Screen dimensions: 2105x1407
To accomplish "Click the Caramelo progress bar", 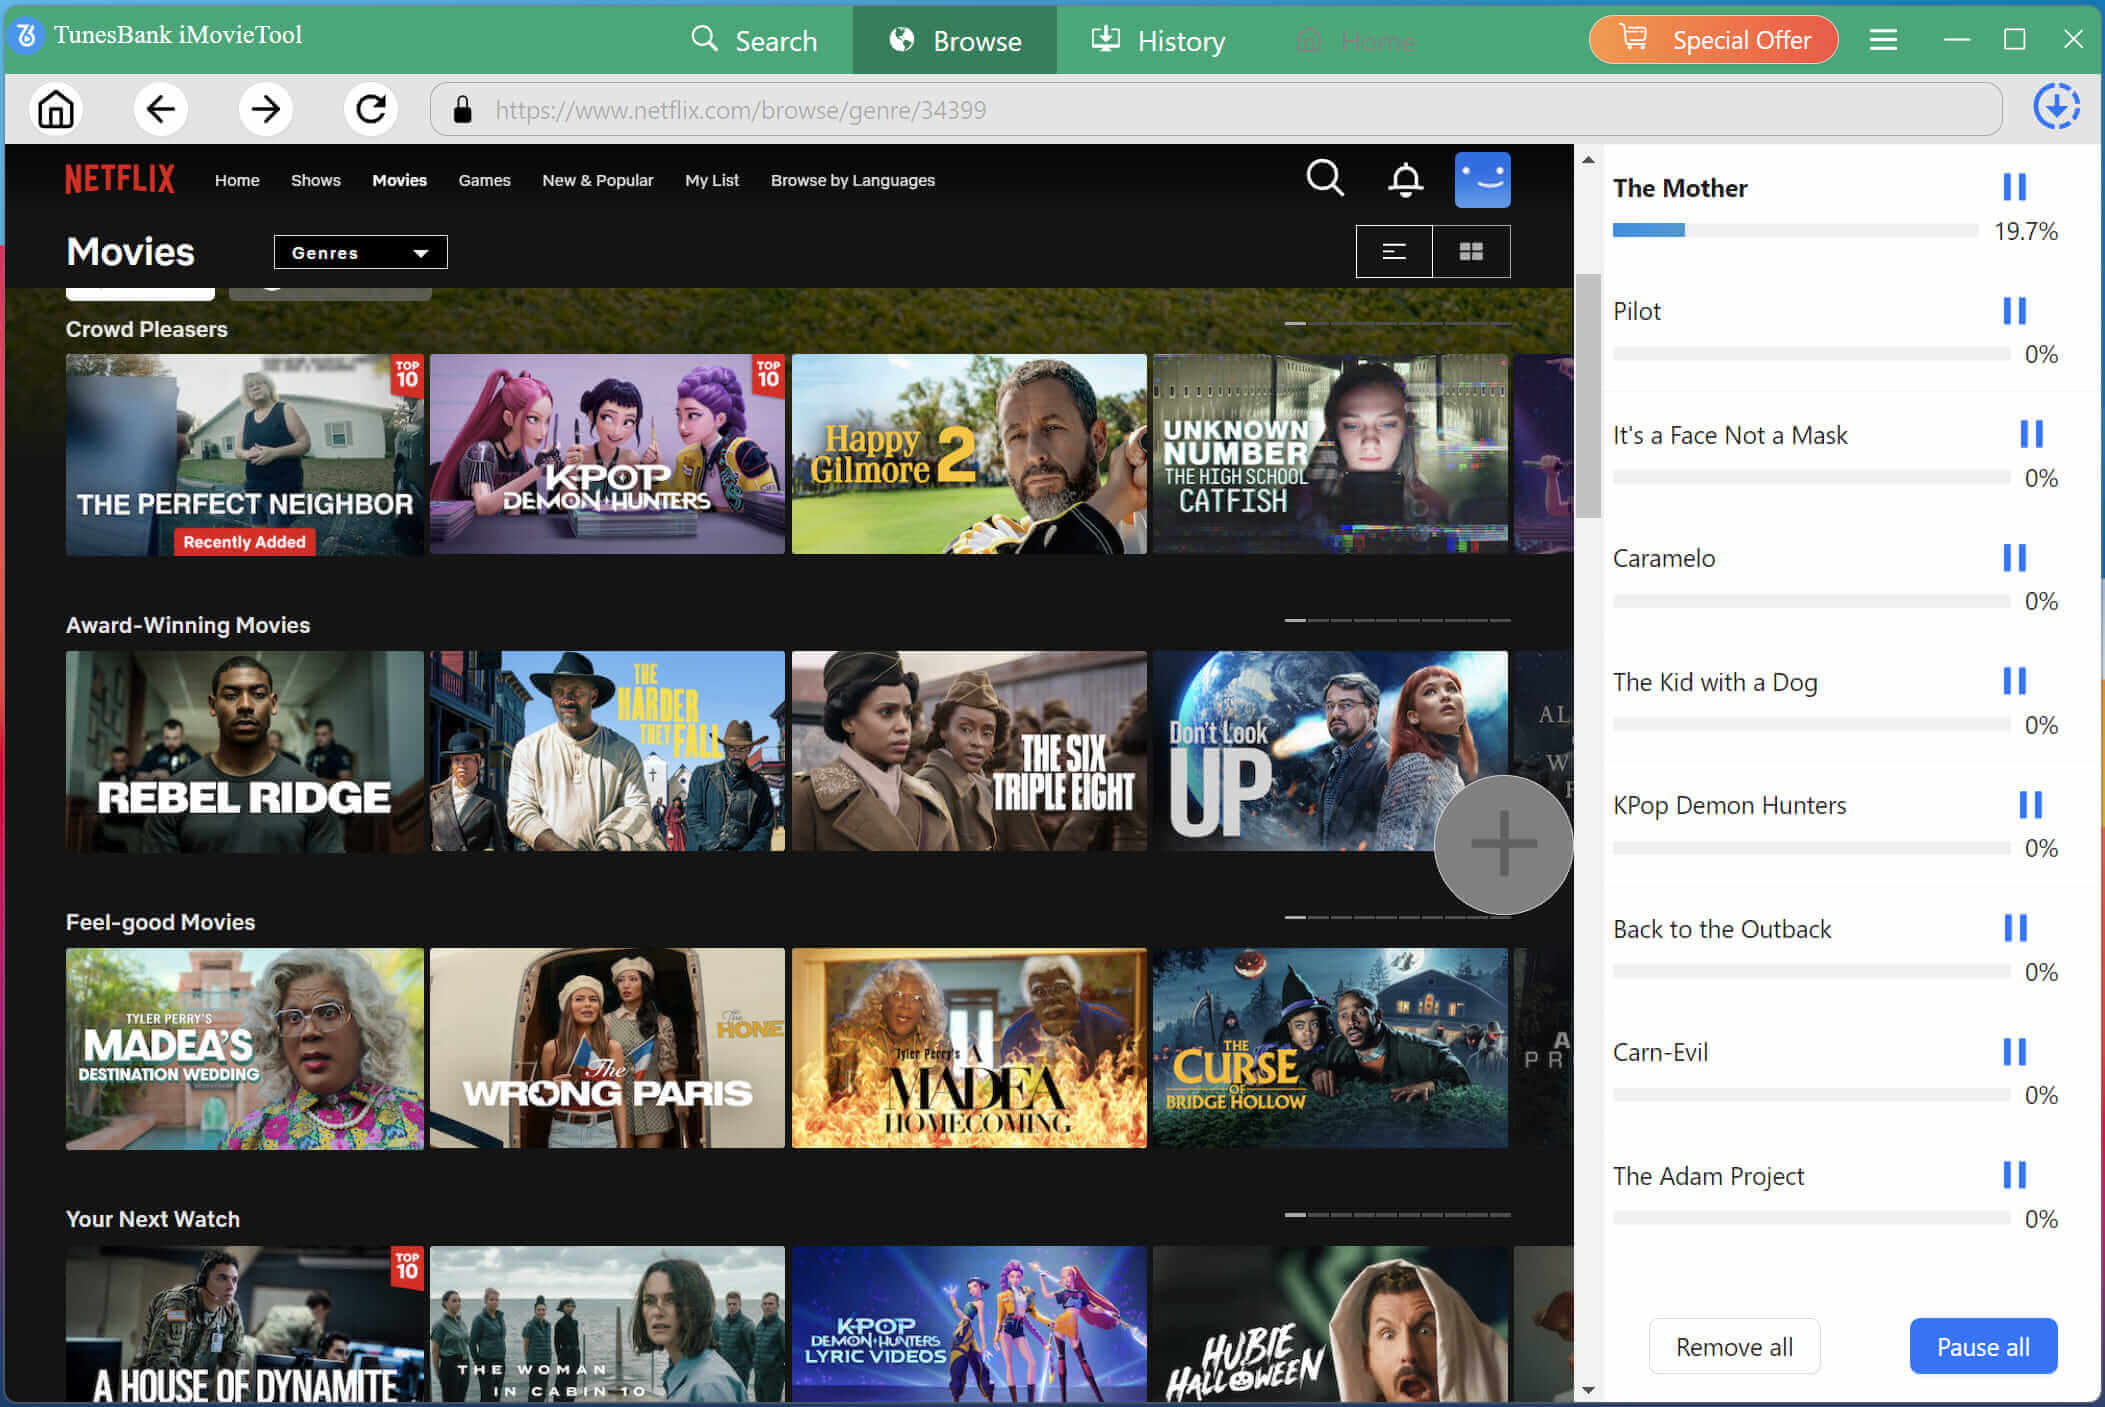I will [1811, 601].
